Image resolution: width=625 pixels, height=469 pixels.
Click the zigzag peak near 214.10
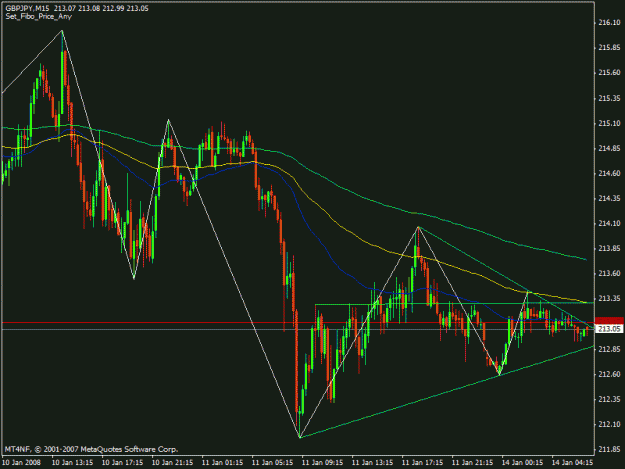click(418, 226)
